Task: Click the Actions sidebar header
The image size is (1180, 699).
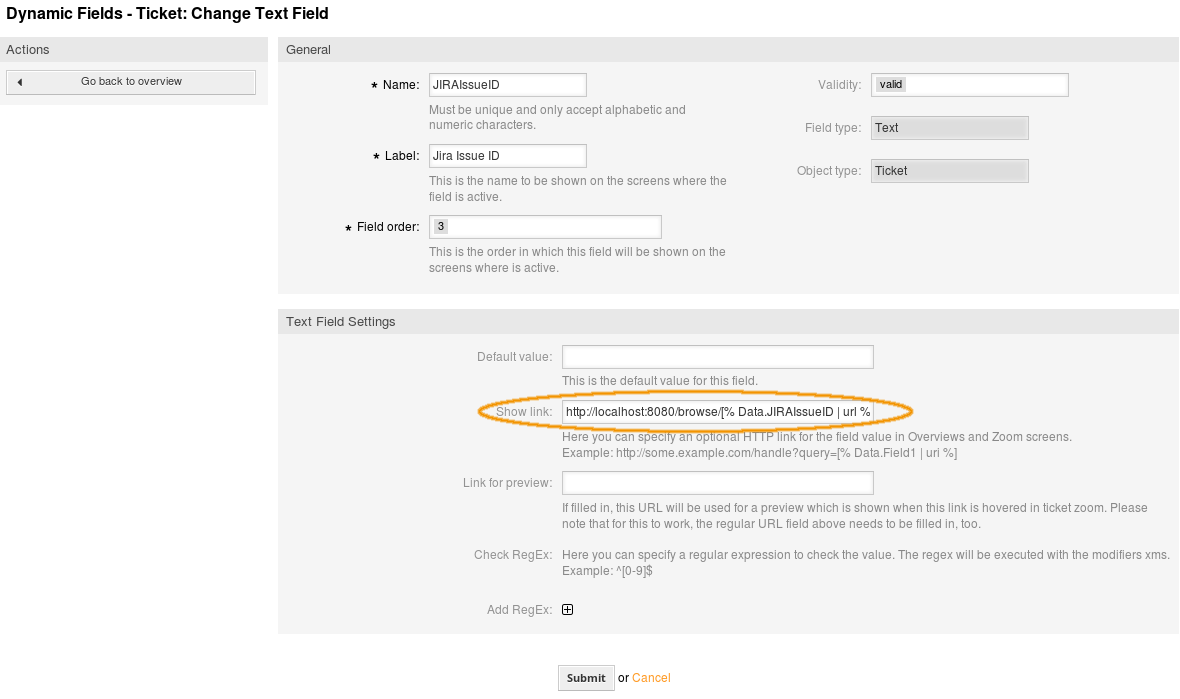Action: point(28,50)
